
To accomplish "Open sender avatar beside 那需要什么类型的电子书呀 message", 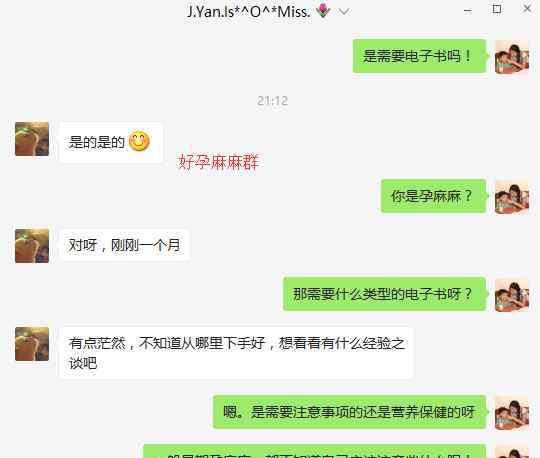I will click(512, 295).
